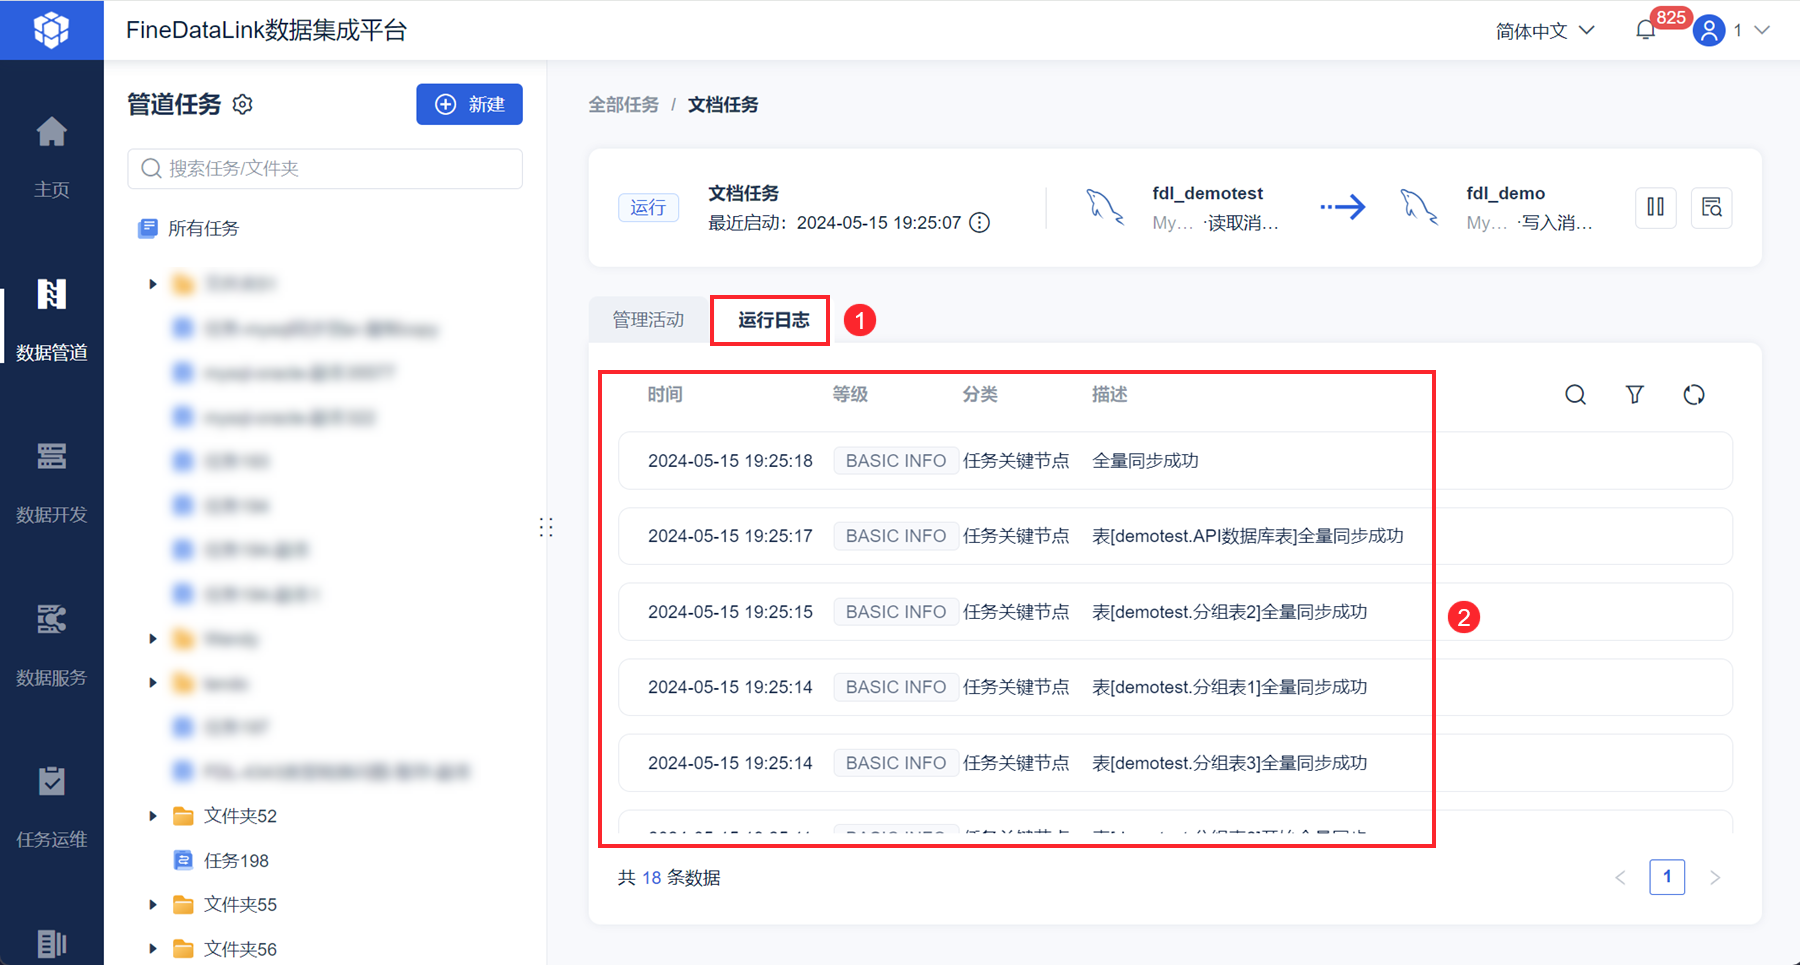Refresh the run log list
The width and height of the screenshot is (1800, 965).
click(1694, 395)
